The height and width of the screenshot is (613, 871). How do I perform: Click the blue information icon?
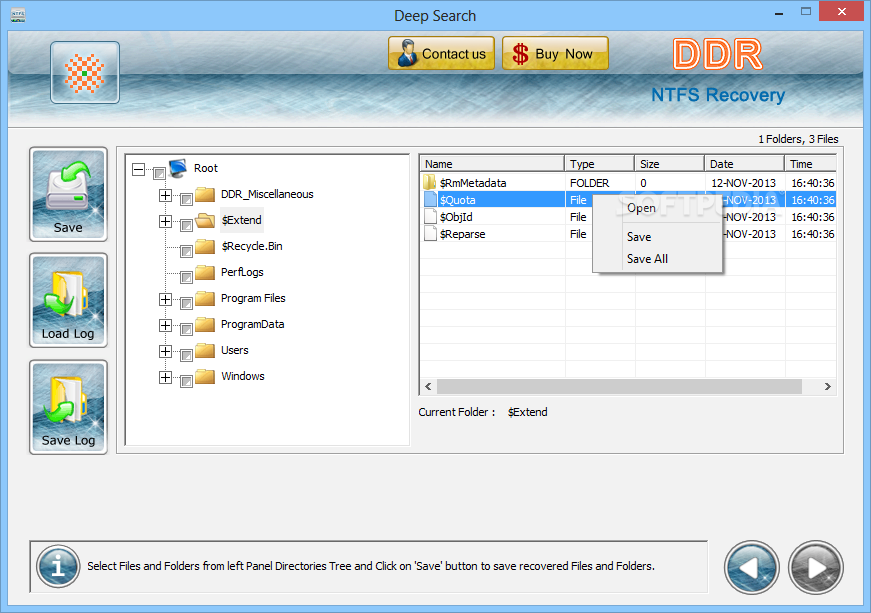point(58,566)
